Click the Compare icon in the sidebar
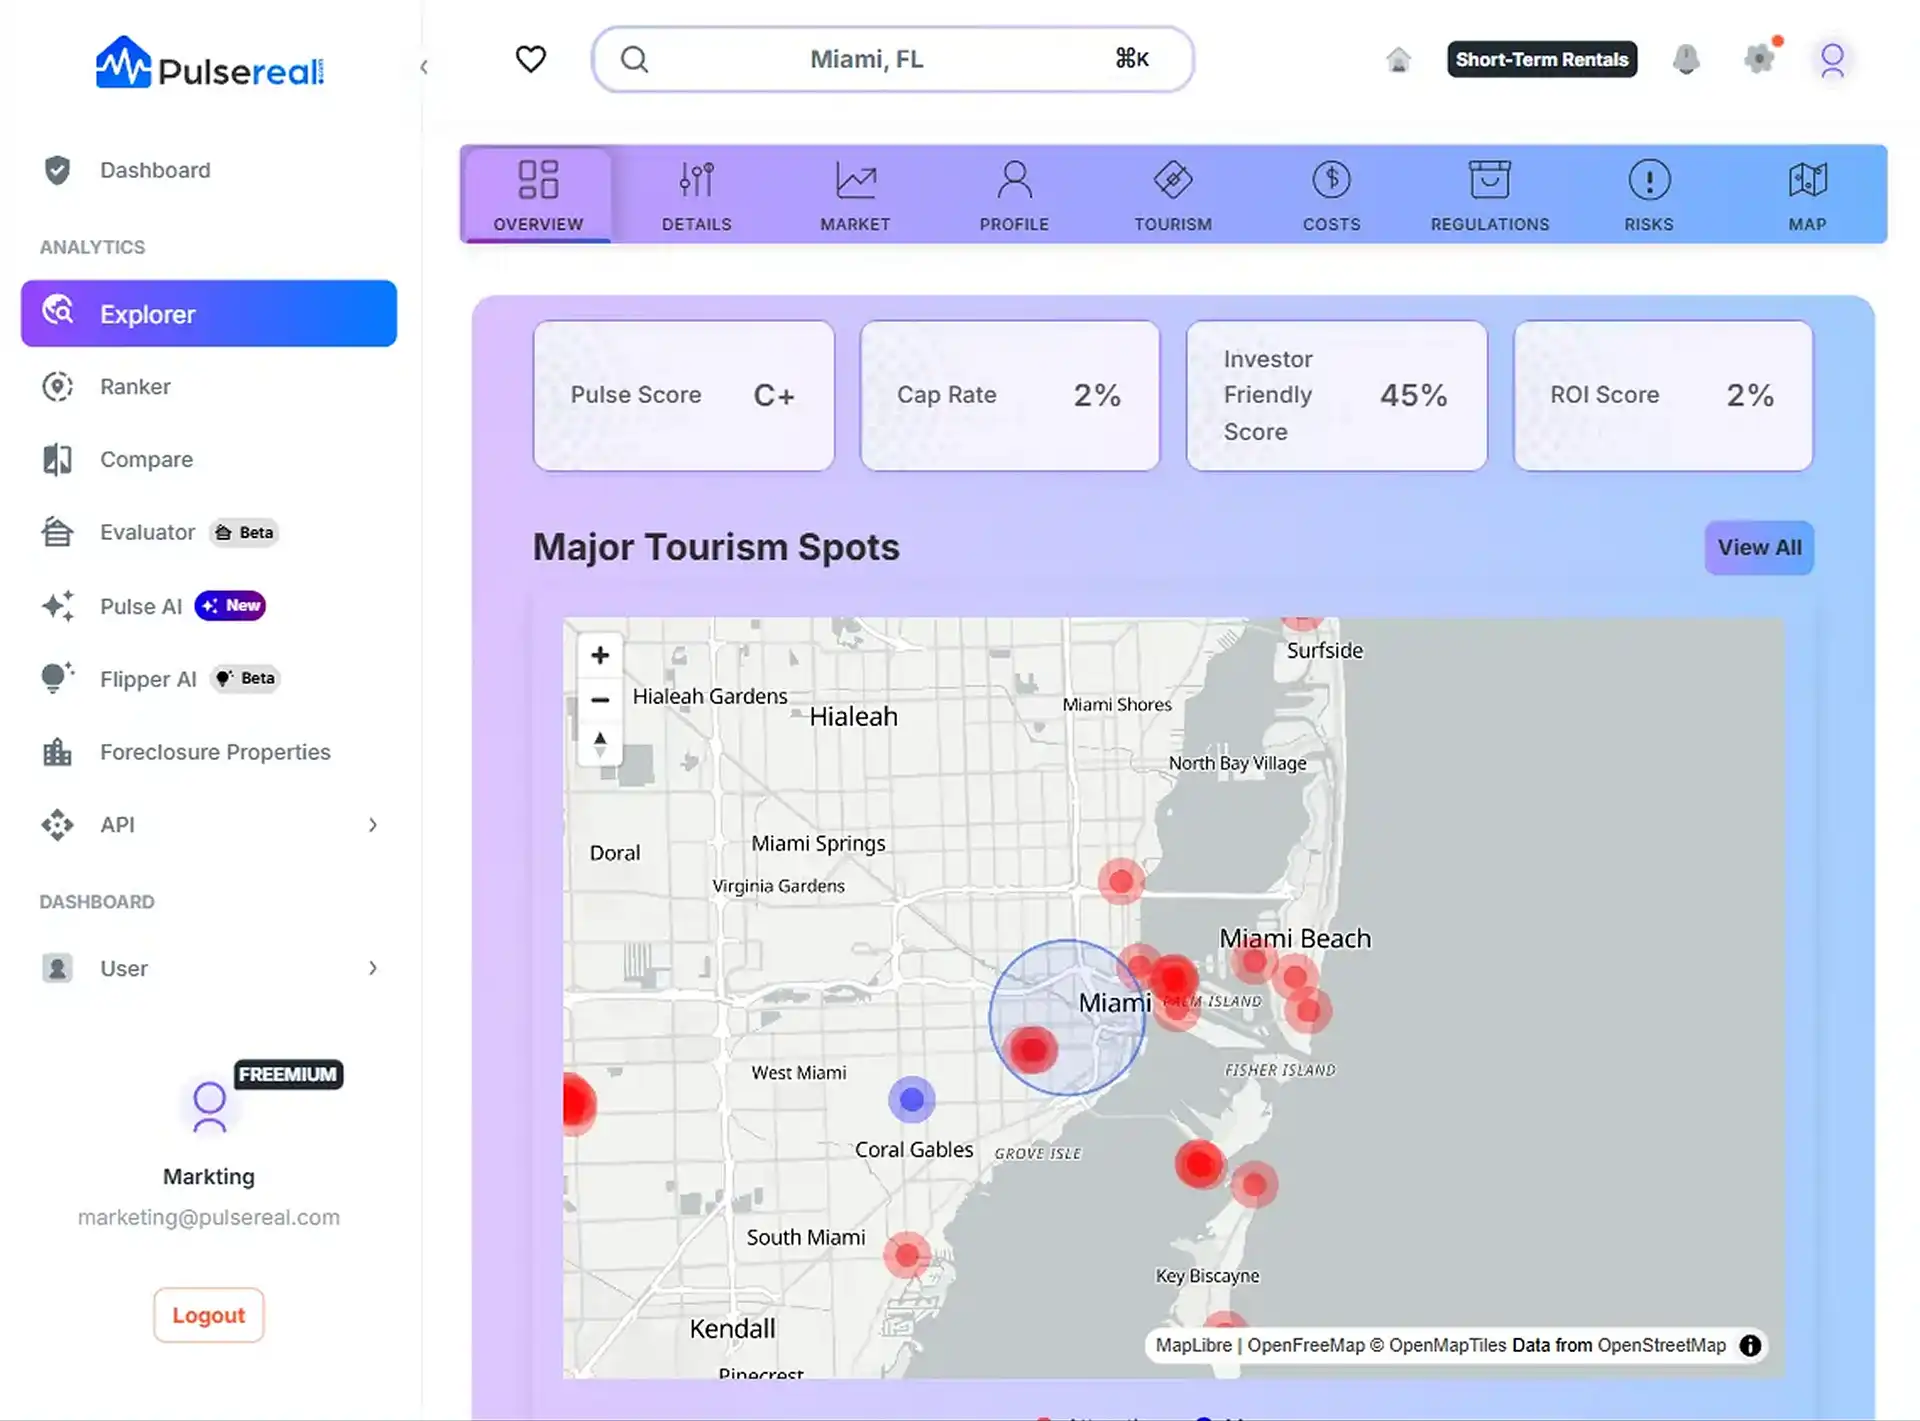 click(x=57, y=459)
